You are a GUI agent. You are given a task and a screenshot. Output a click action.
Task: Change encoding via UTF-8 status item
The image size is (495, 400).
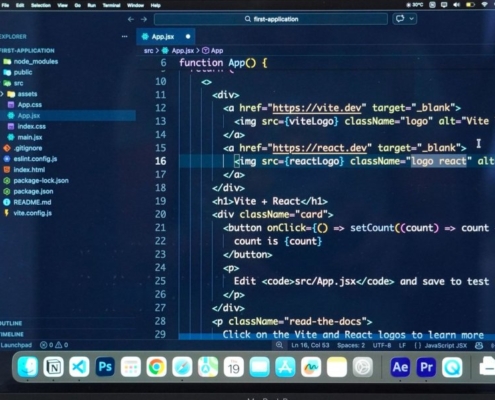[x=382, y=345]
